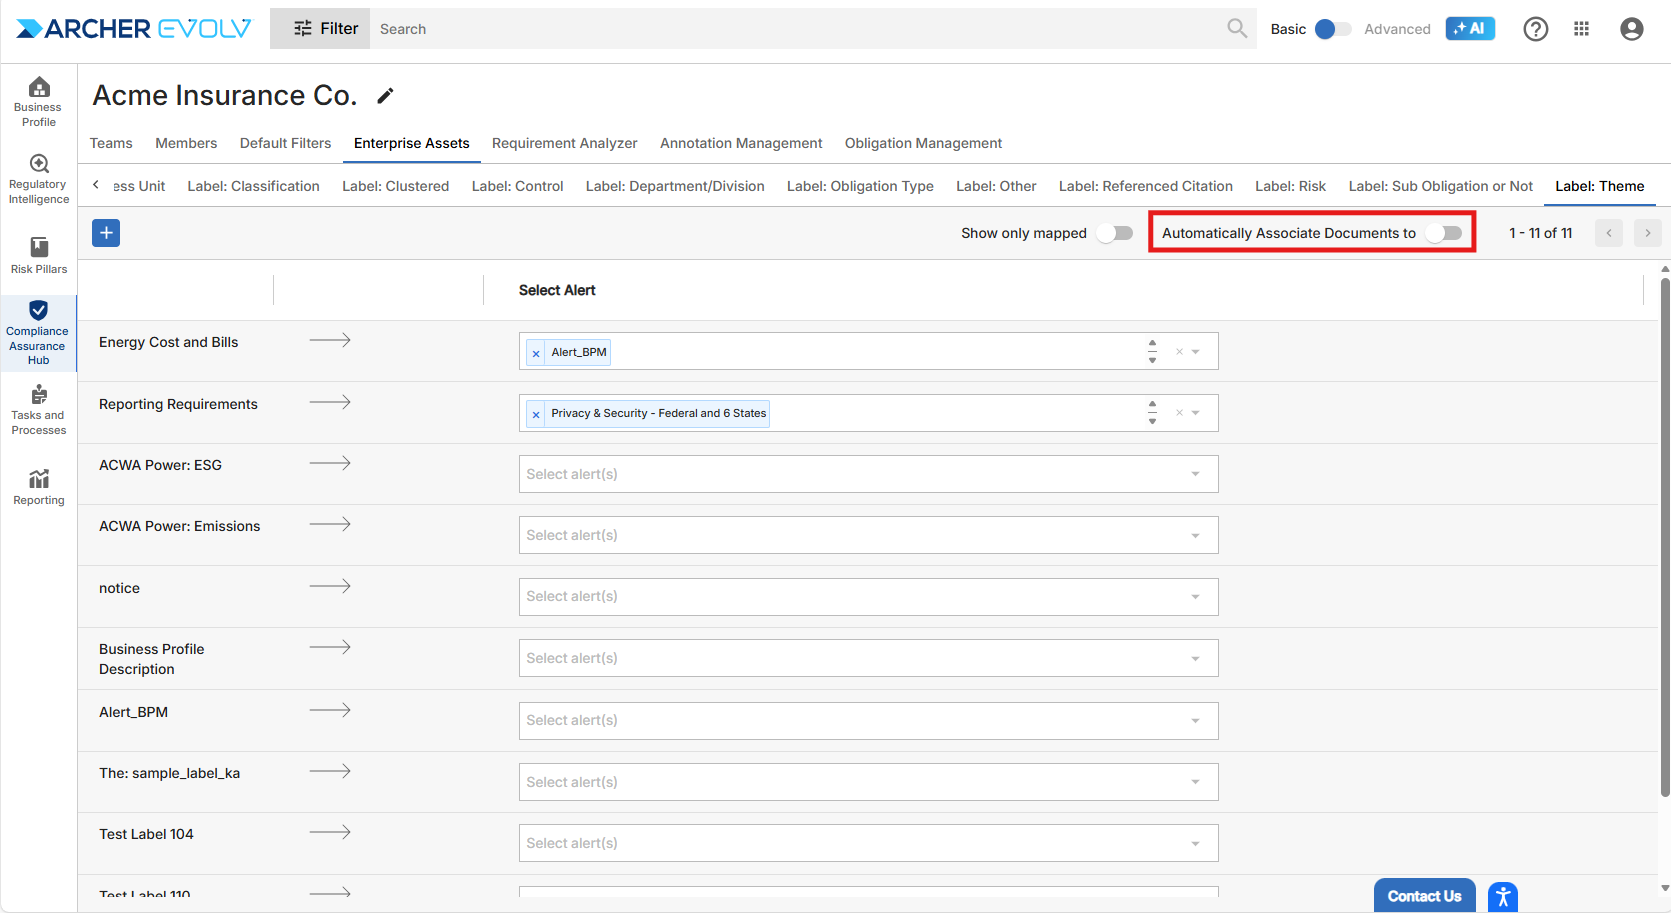1671x913 pixels.
Task: Open the apps grid menu
Action: 1581,29
